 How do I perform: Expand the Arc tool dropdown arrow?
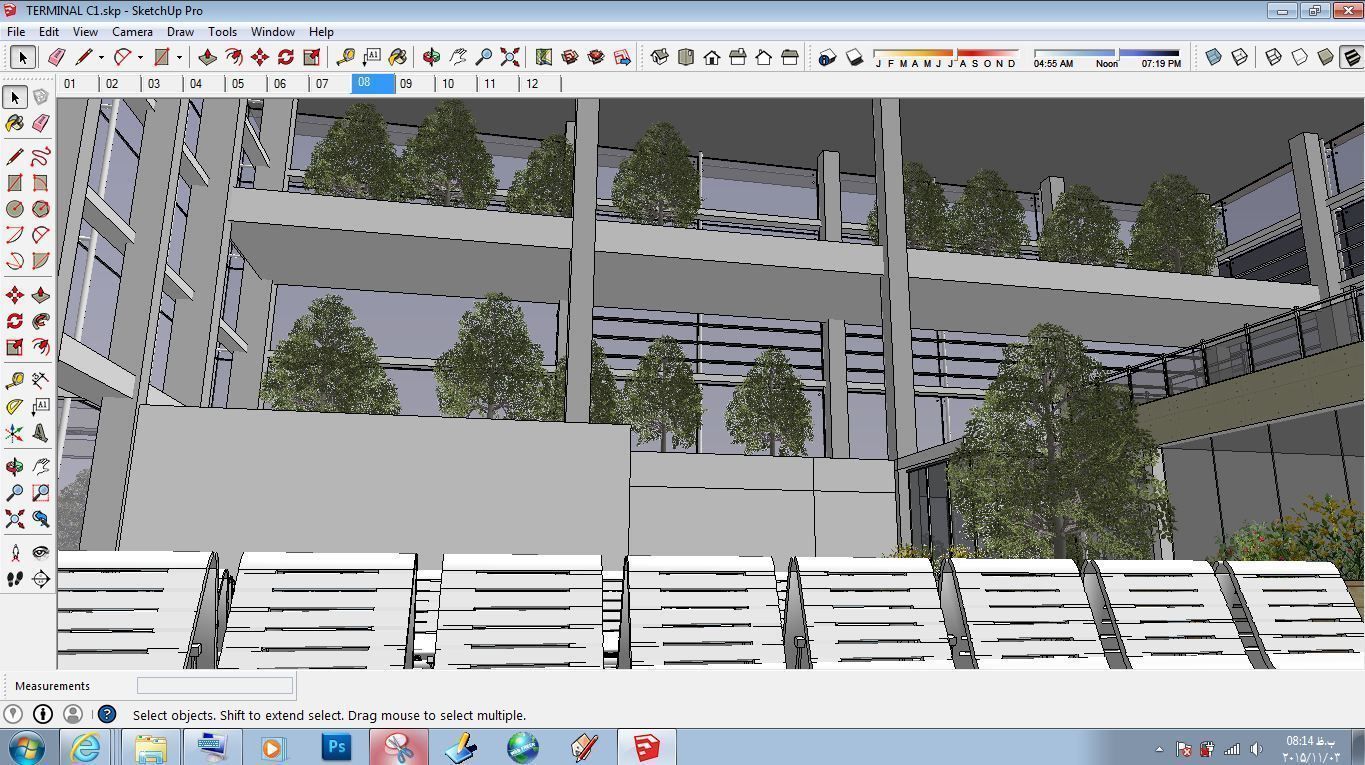click(x=140, y=57)
